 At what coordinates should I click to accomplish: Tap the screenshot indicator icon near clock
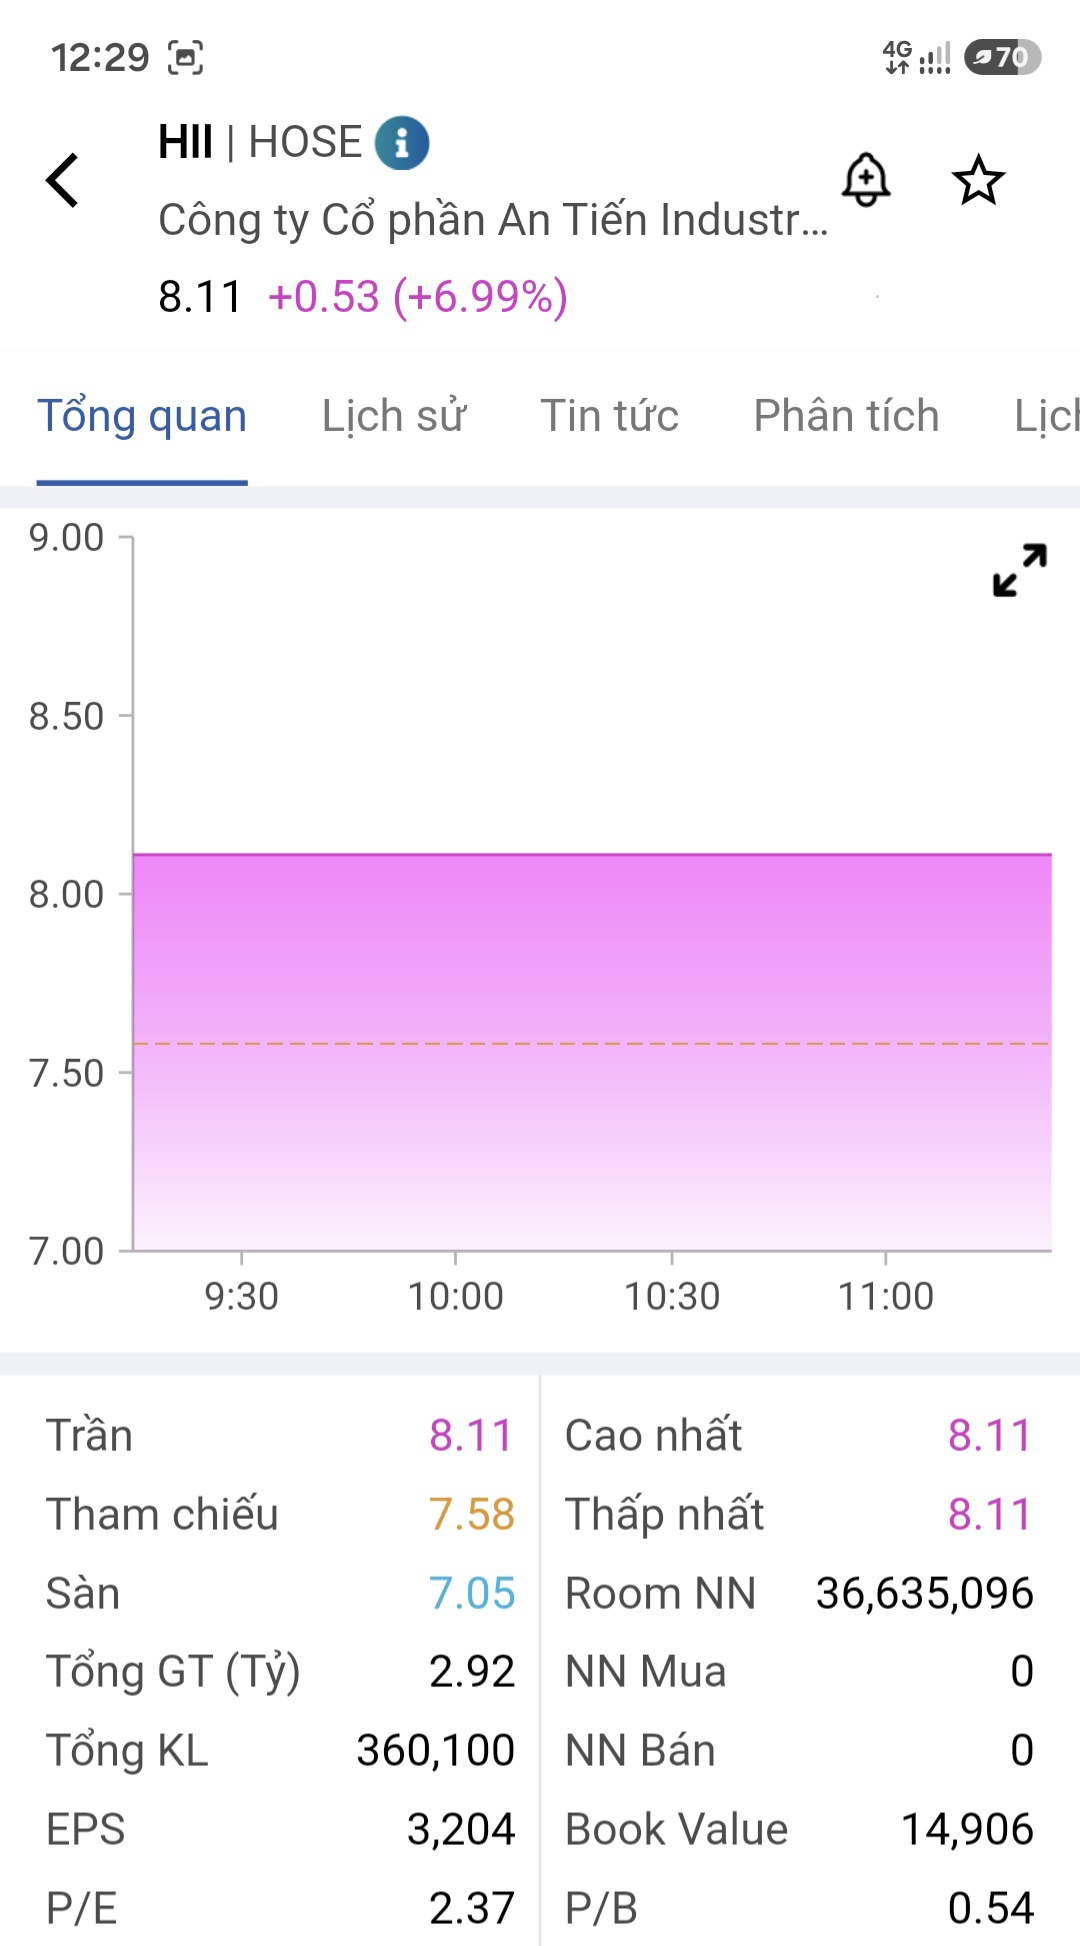point(185,57)
